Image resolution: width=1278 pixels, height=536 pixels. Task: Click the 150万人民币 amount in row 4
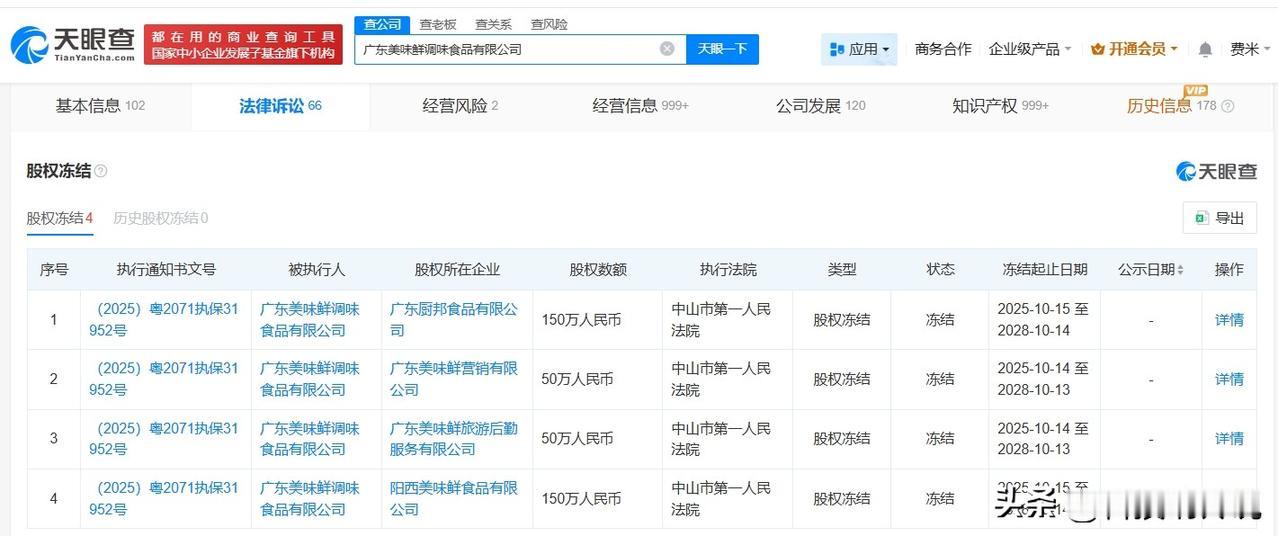581,498
